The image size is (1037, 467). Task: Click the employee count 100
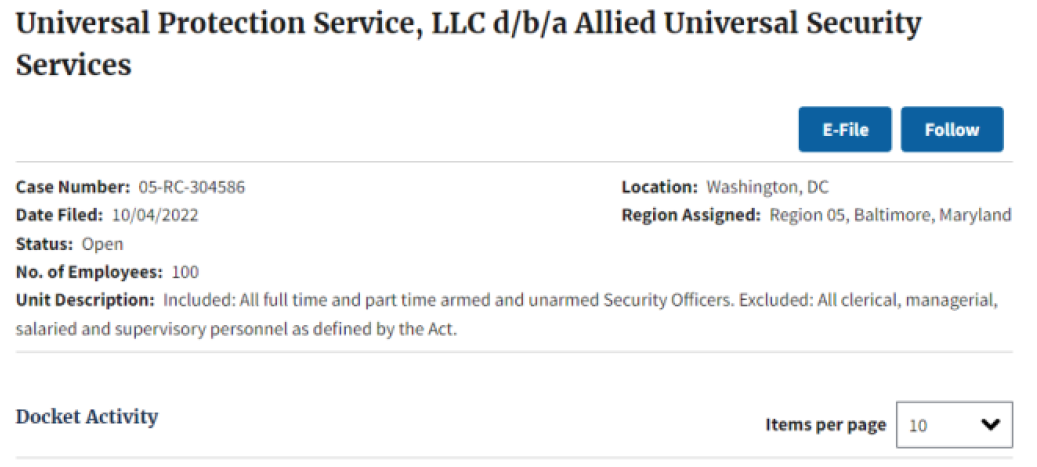(185, 272)
